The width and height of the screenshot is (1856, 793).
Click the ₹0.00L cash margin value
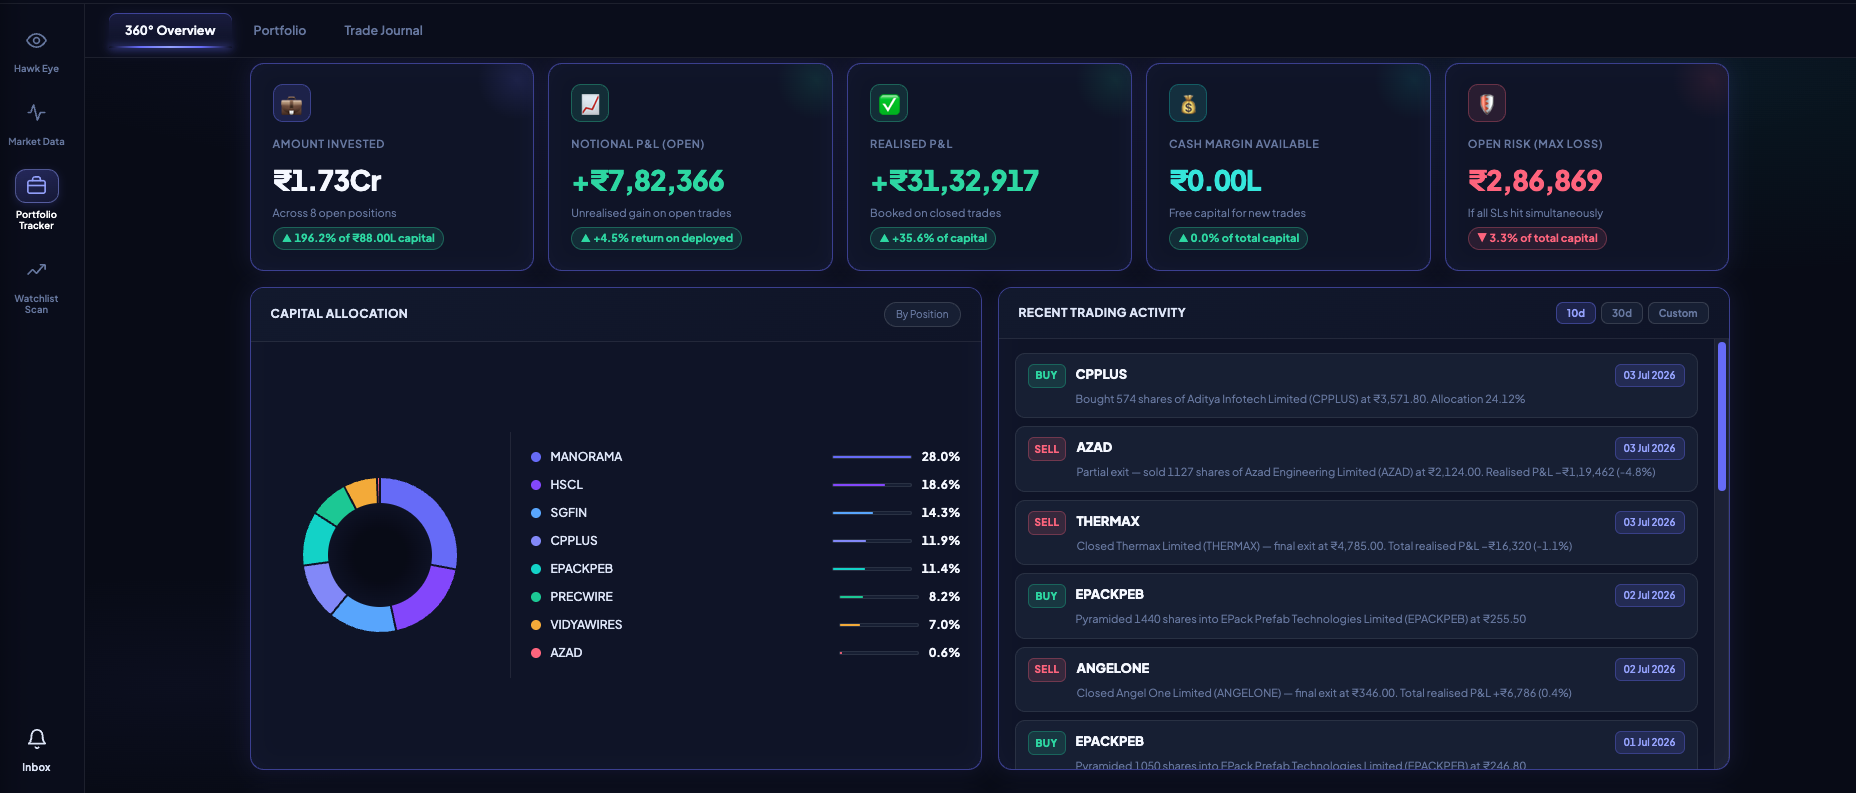coord(1215,181)
